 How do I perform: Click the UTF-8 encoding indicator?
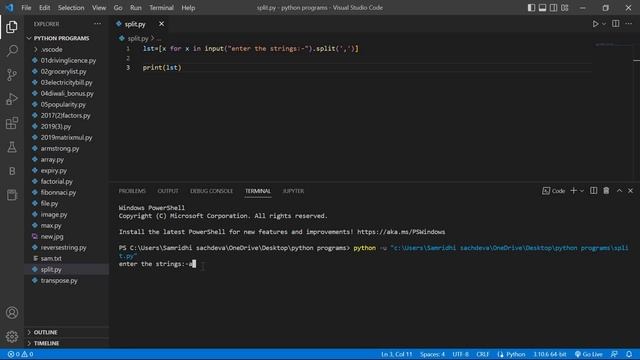[x=460, y=354]
